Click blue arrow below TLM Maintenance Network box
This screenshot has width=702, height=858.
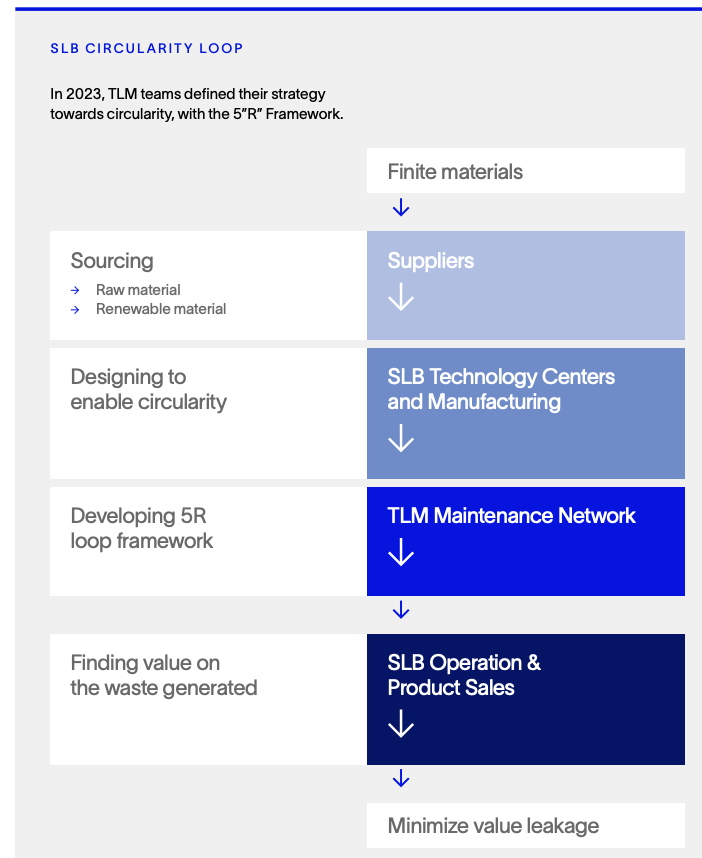401,610
